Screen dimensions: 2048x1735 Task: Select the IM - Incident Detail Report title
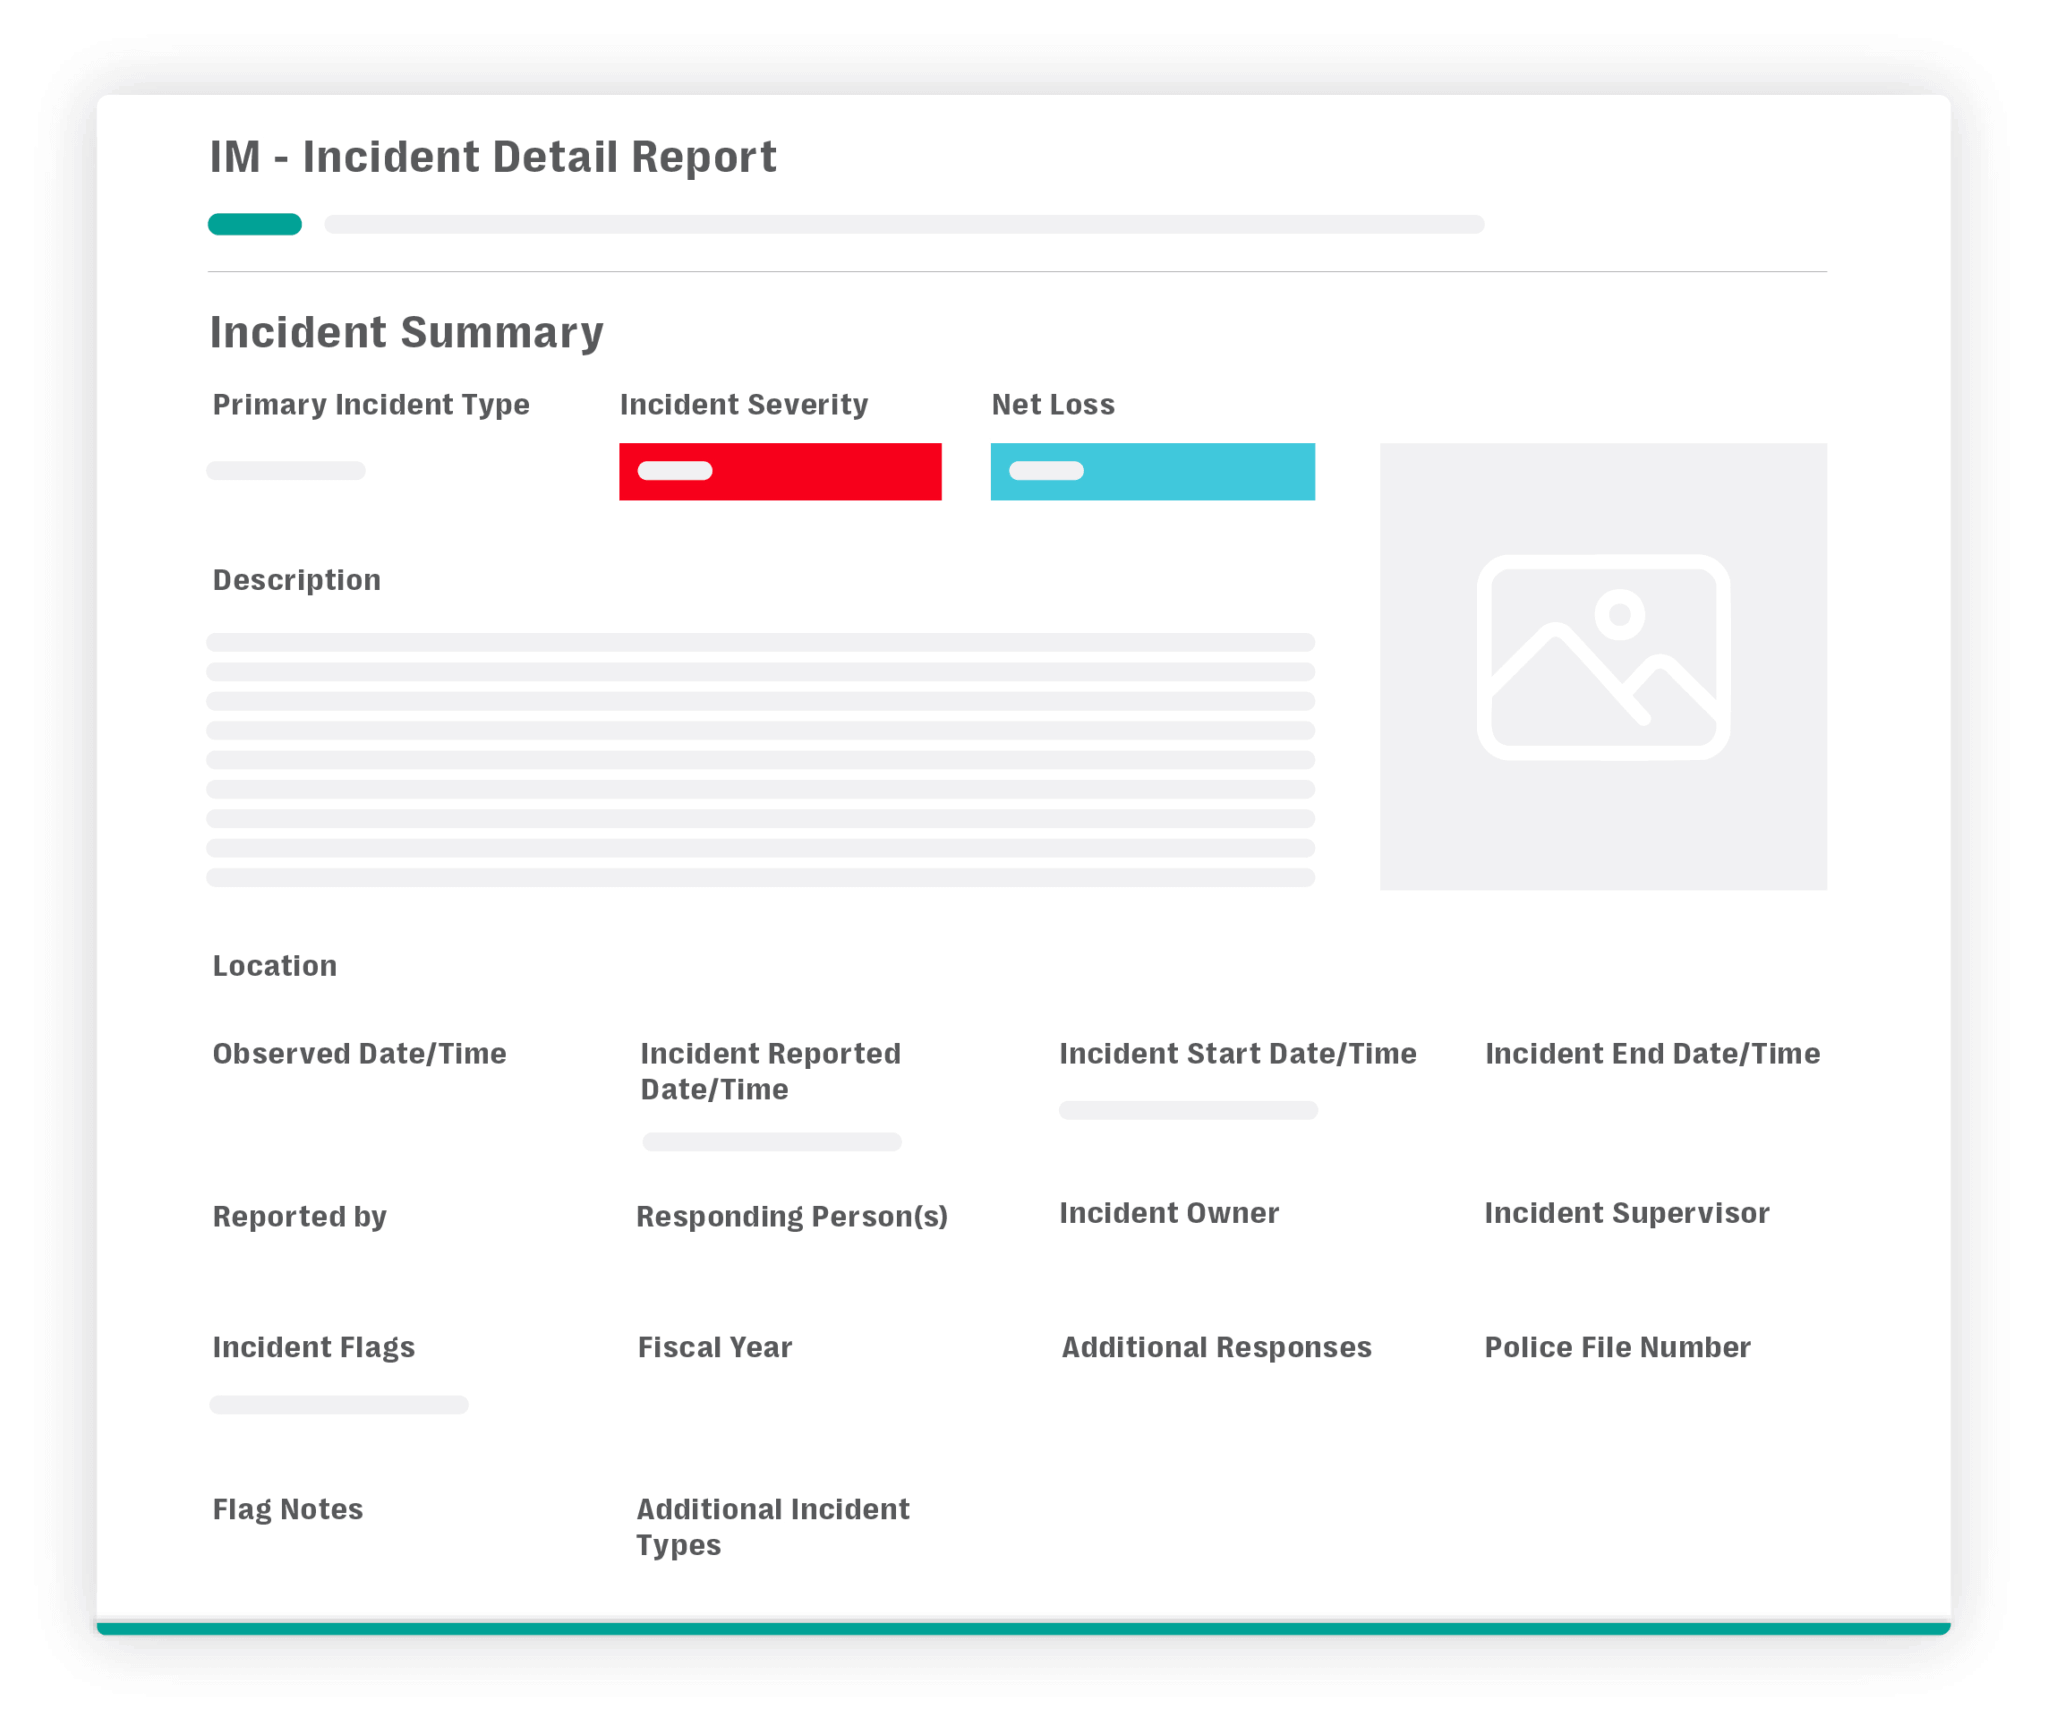492,156
